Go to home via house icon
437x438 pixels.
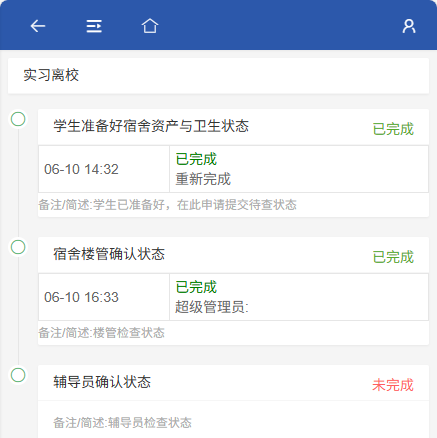click(150, 26)
